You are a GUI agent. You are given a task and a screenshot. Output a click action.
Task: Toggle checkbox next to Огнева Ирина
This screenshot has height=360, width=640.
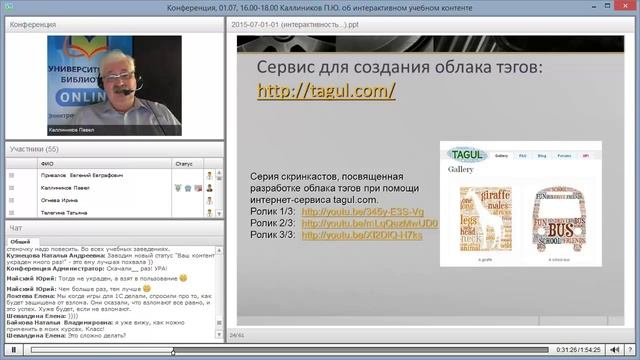(11, 200)
